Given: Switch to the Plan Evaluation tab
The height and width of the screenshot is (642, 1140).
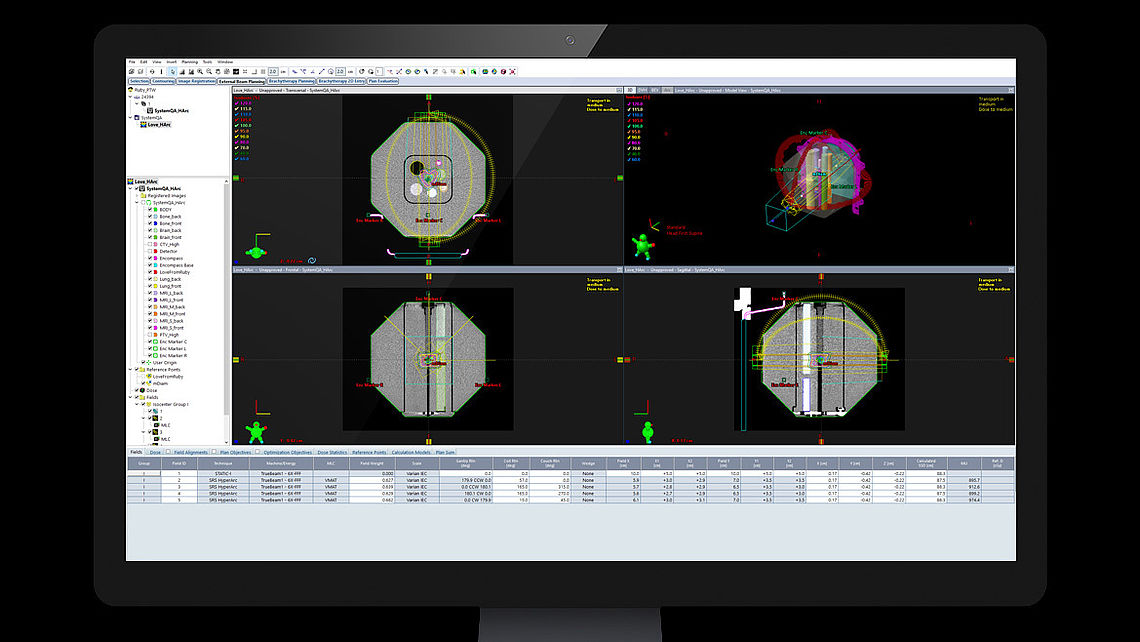Looking at the screenshot, I should [x=383, y=81].
